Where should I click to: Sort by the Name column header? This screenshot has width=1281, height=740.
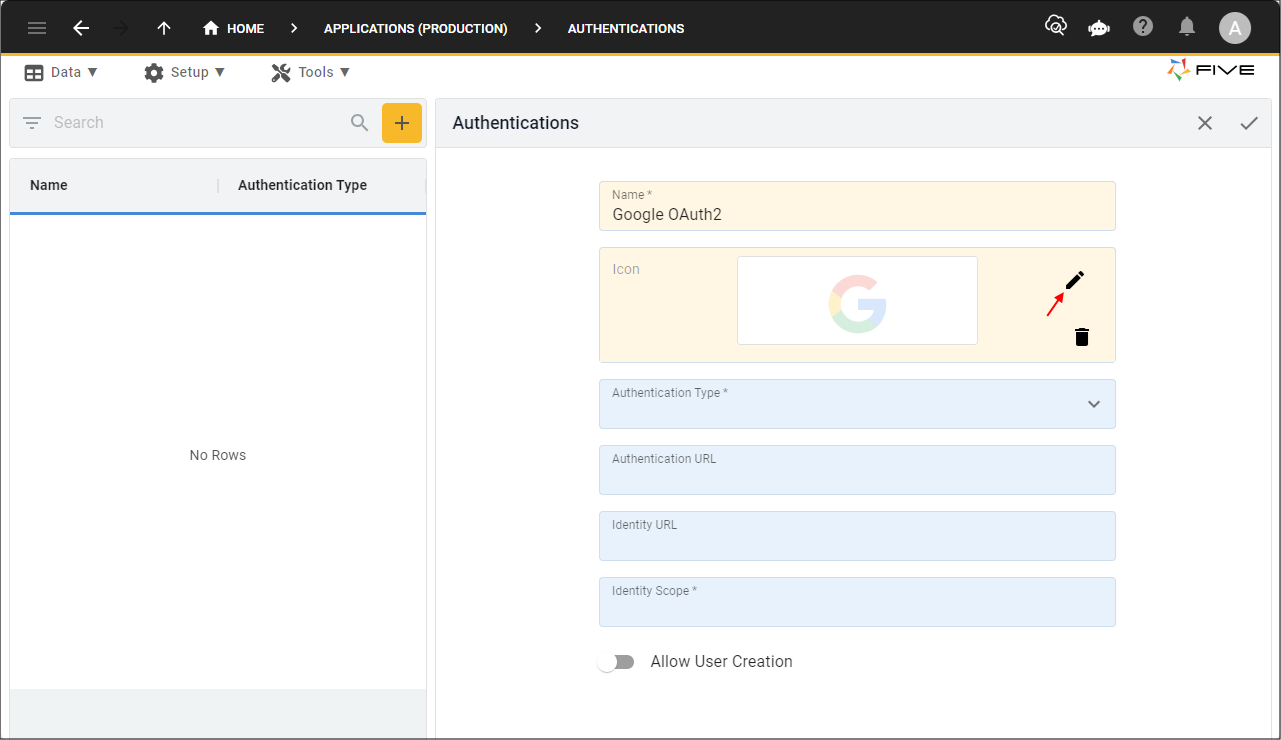pos(49,185)
